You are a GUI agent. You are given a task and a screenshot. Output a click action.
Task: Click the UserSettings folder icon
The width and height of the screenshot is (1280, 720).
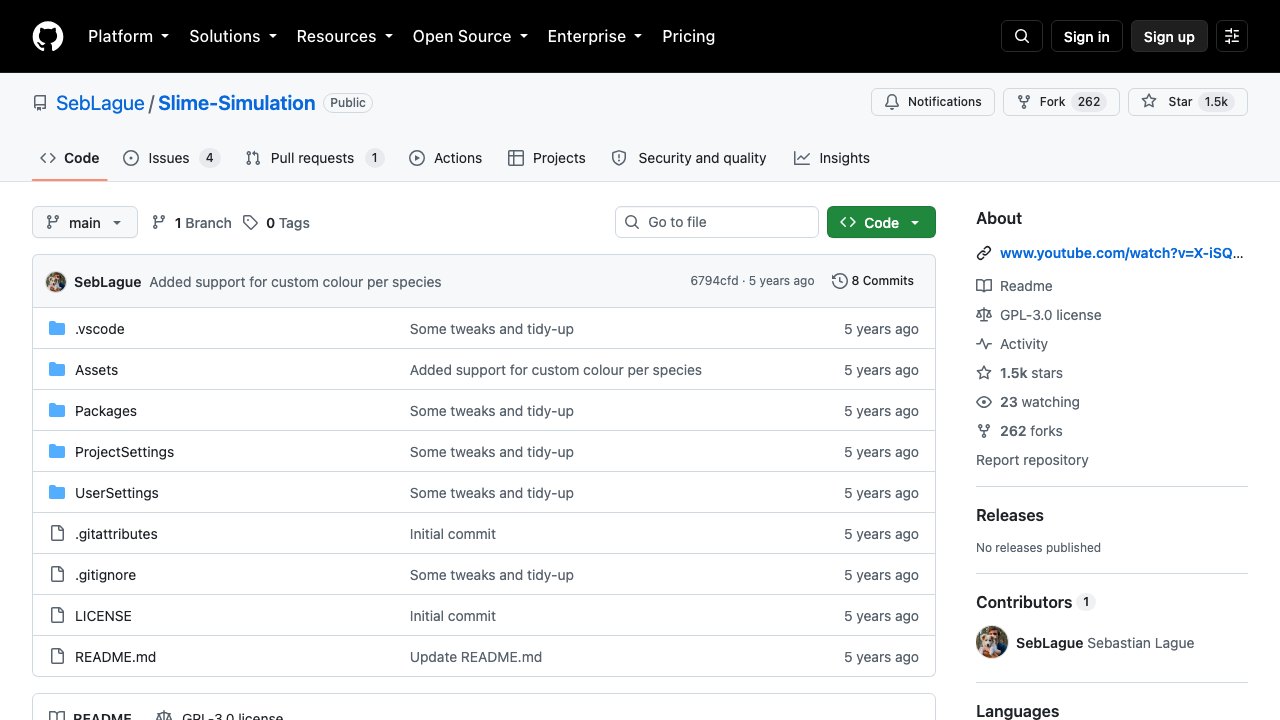(x=57, y=493)
